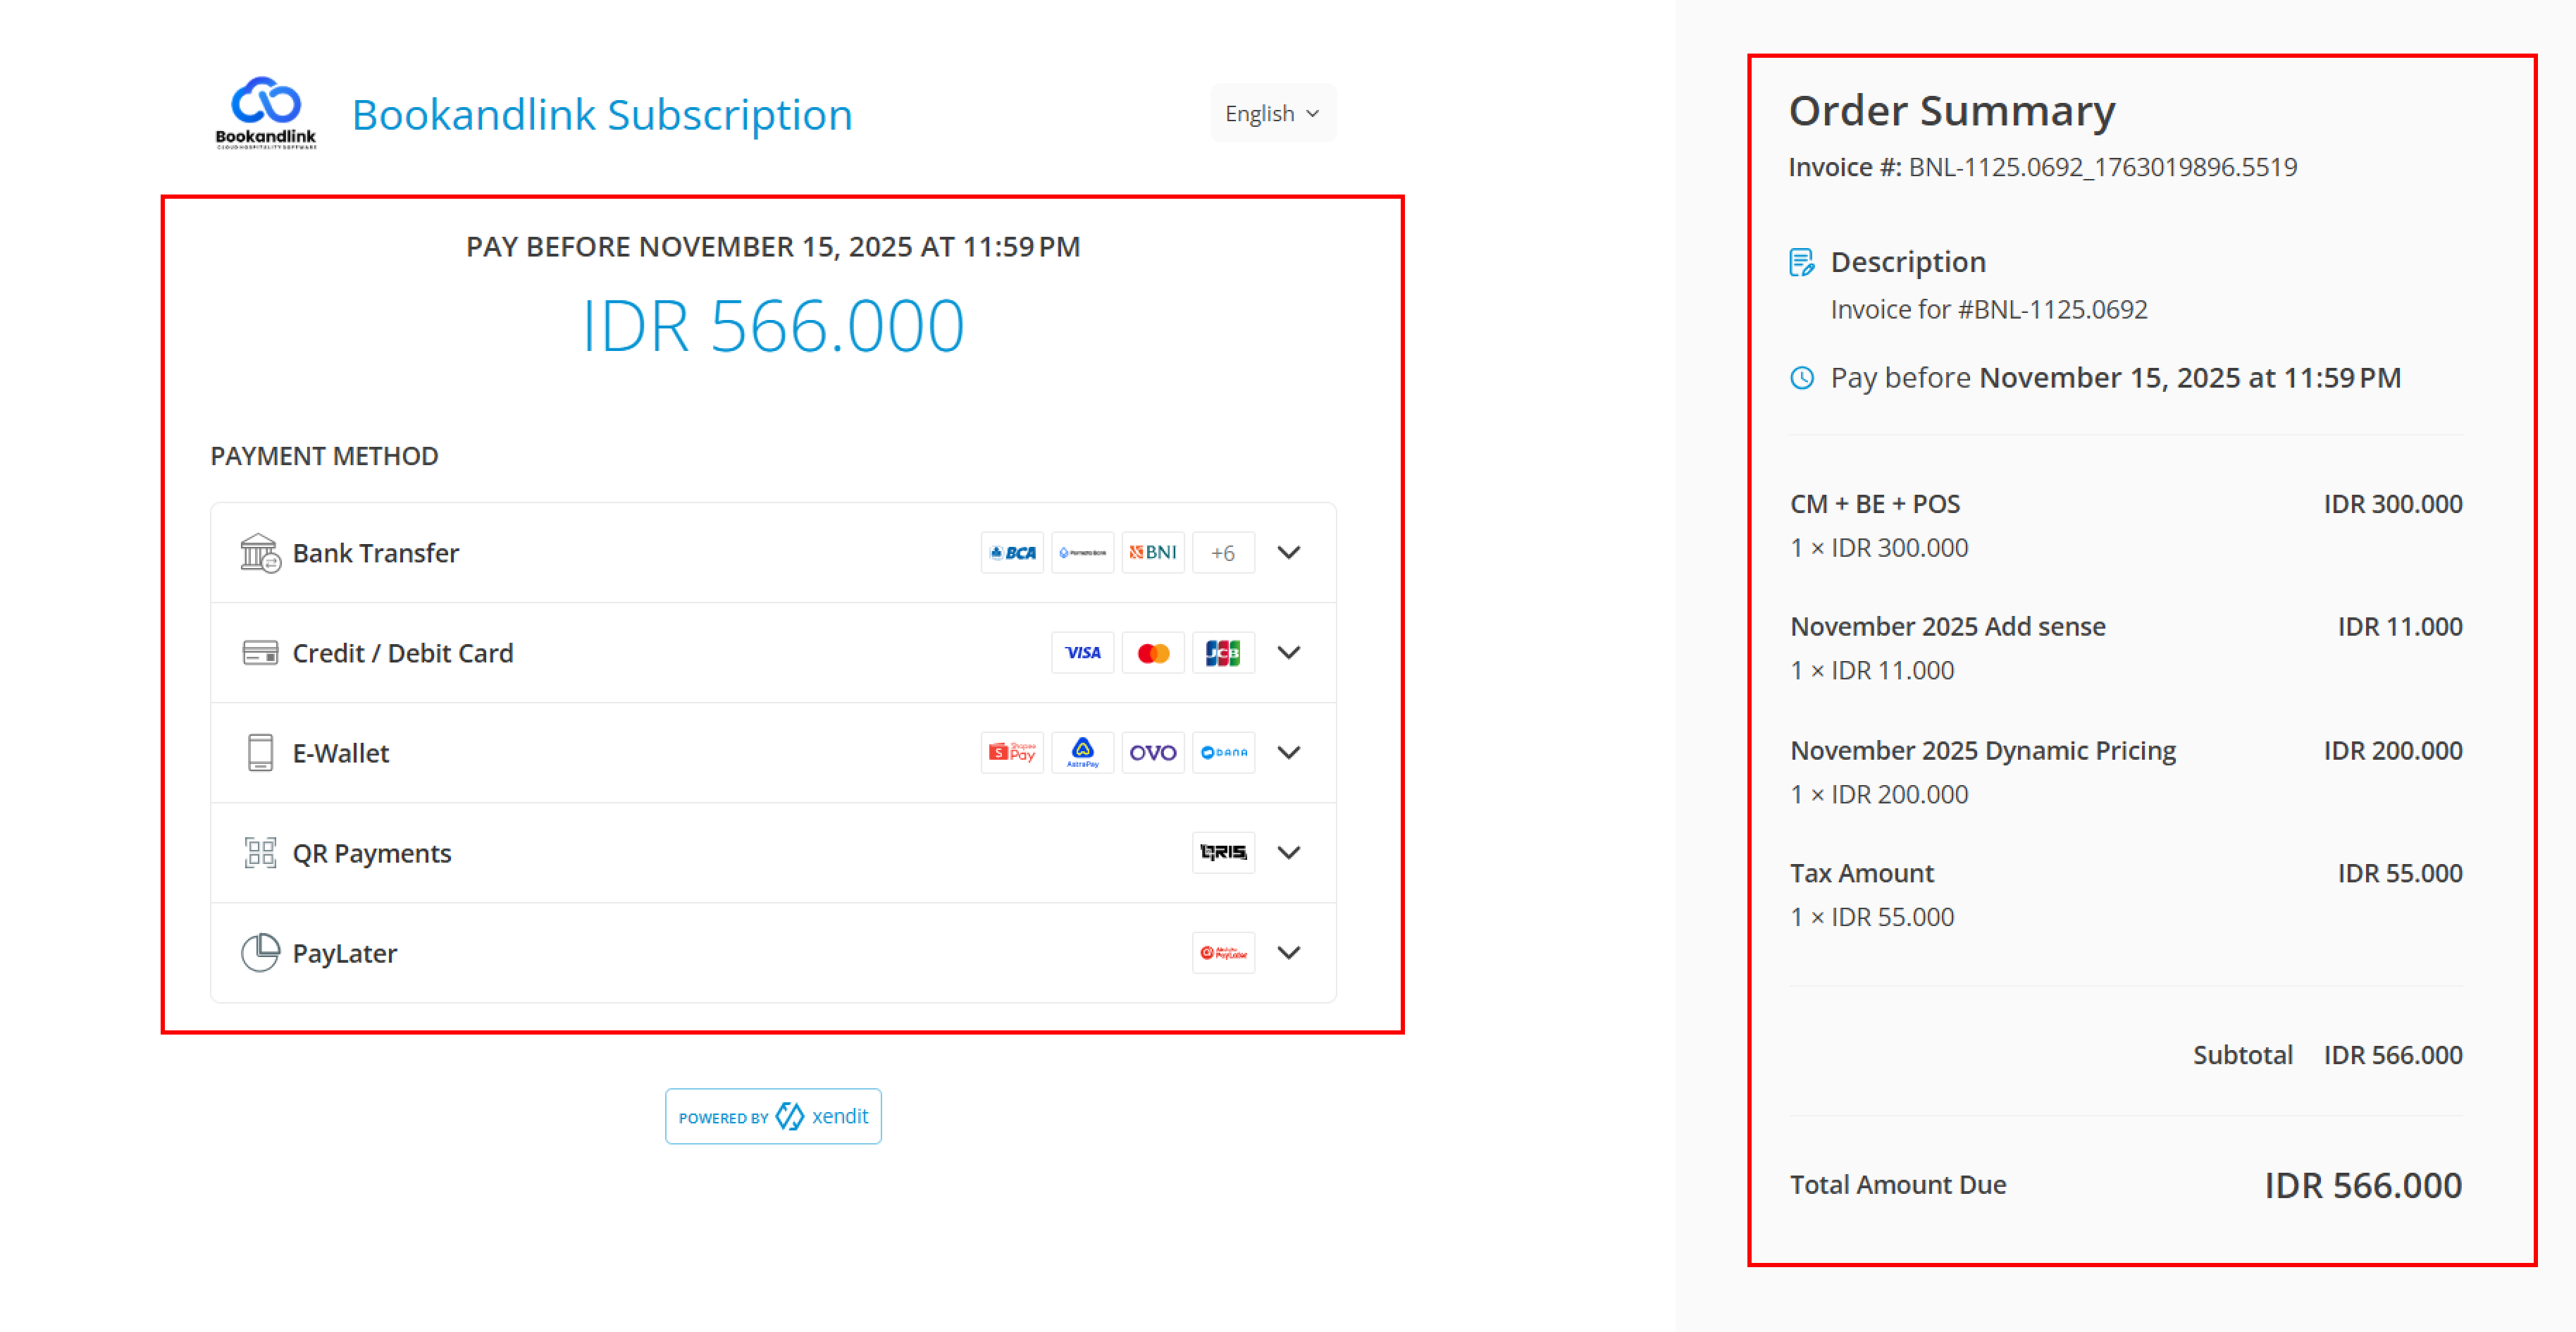Expand Credit / Debit Card section

pos(1289,653)
